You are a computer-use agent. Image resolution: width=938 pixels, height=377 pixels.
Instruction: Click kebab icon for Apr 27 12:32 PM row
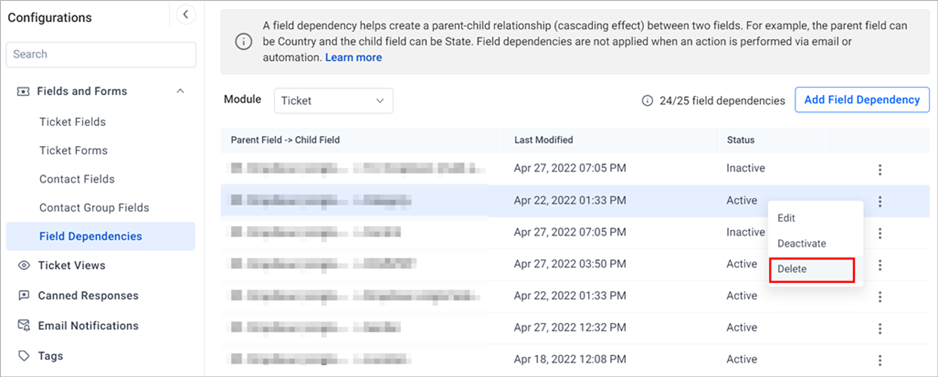pos(879,328)
